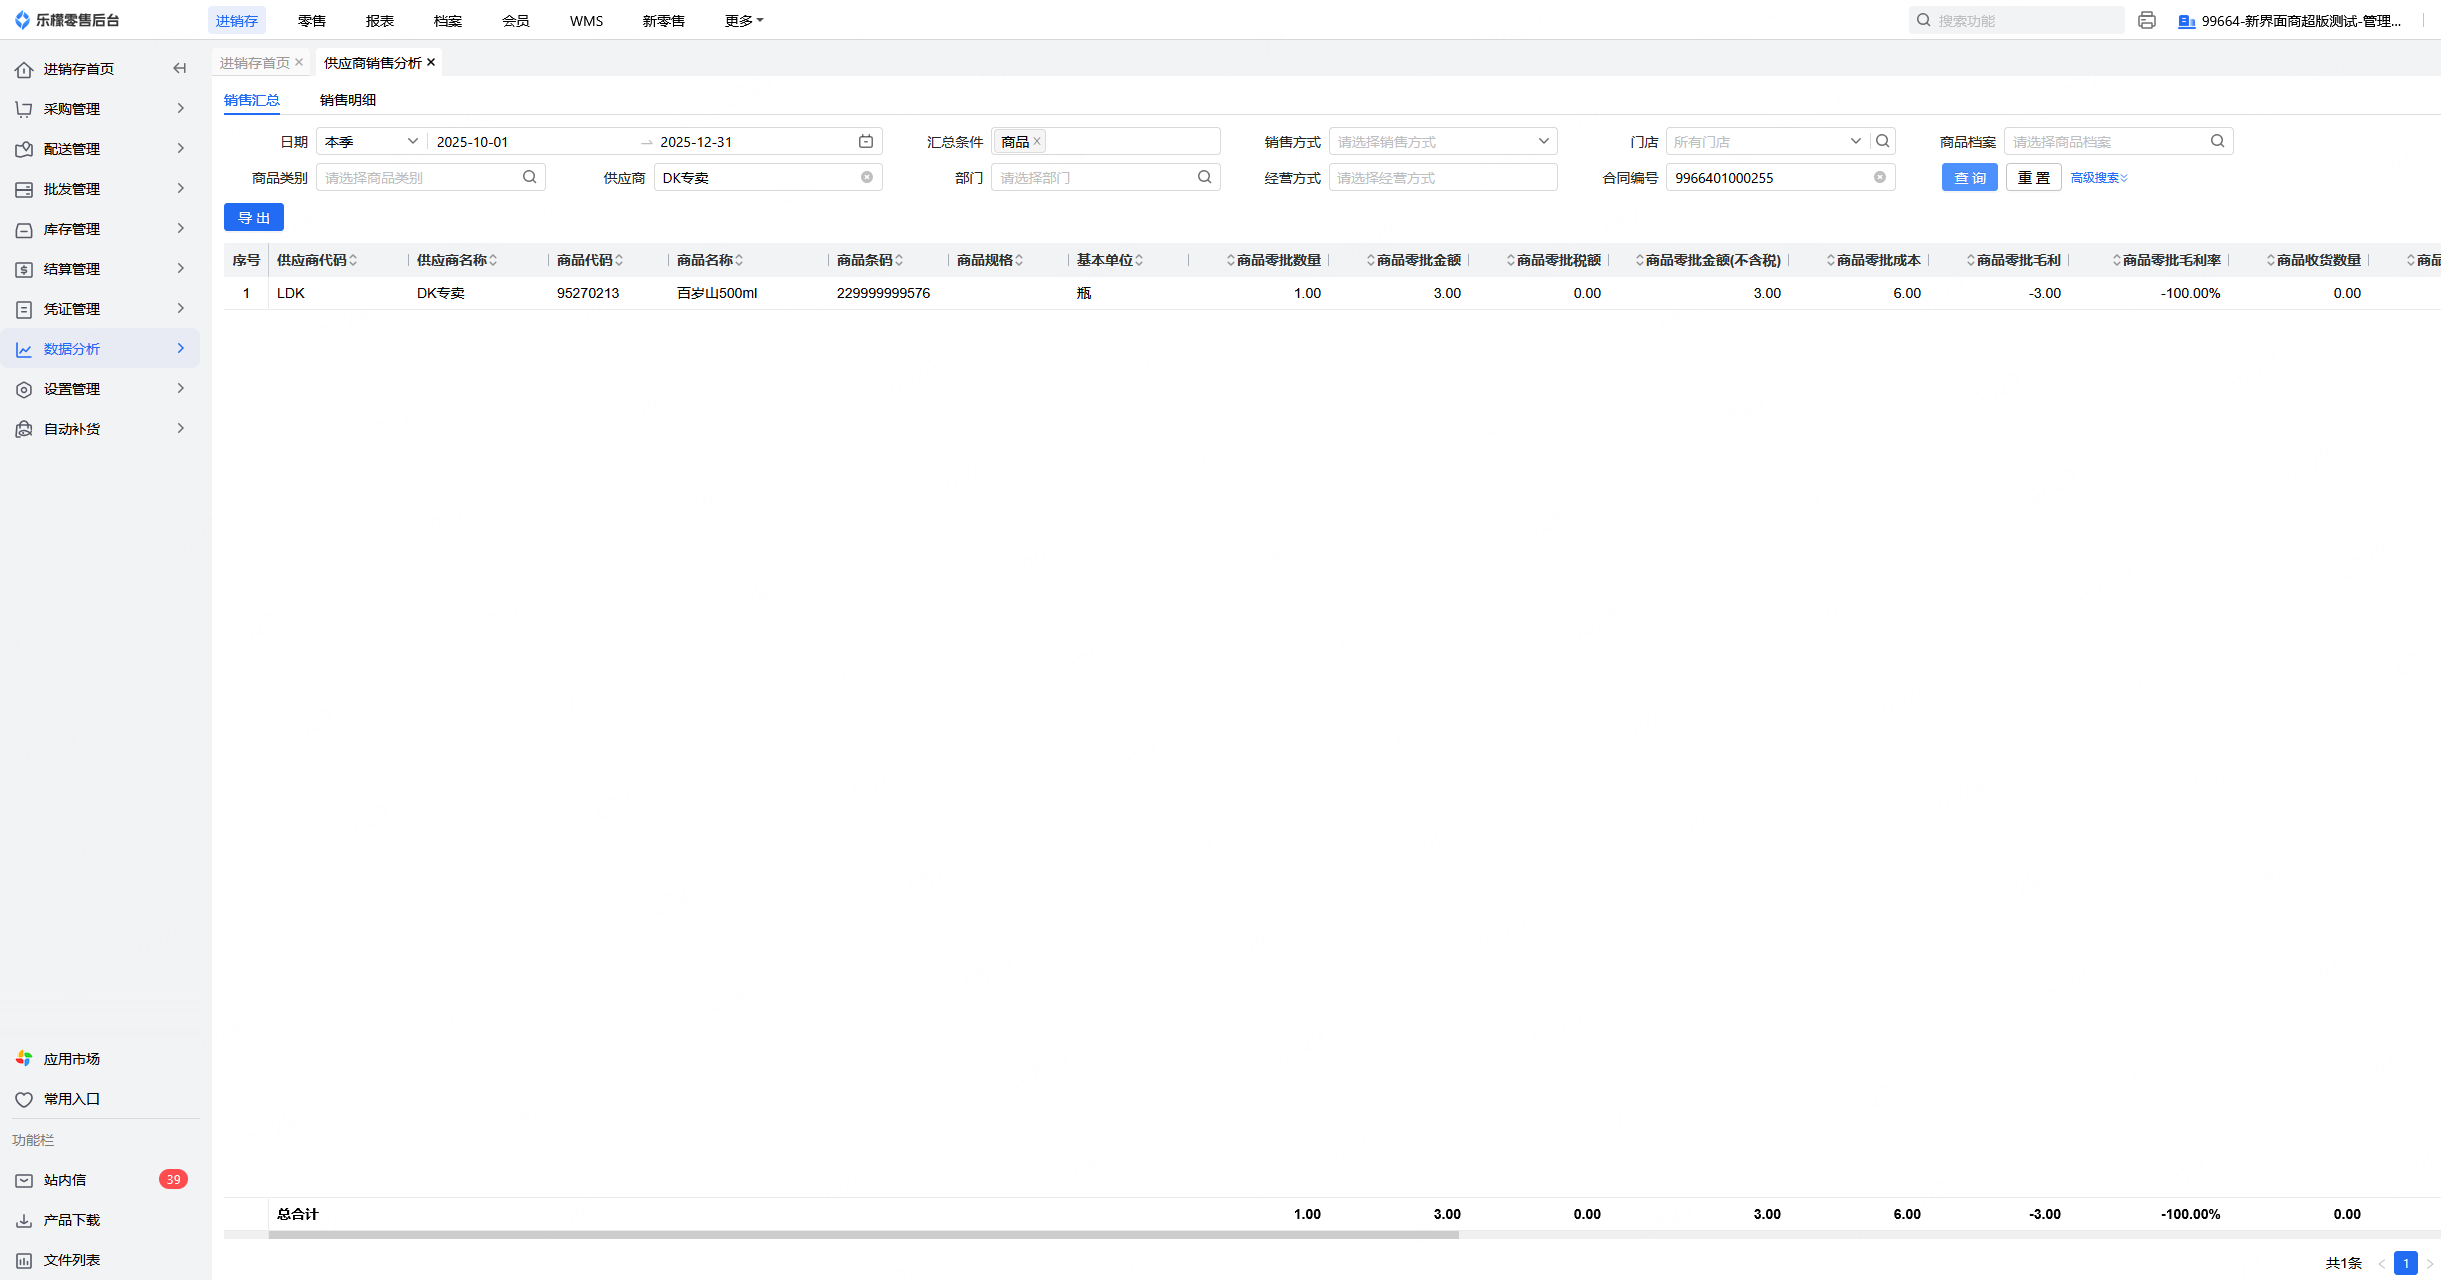
Task: Open 站内信 inbox in sidebar
Action: pos(65,1180)
